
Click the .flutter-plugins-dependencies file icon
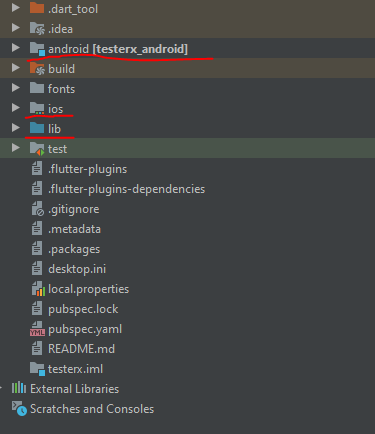point(37,188)
